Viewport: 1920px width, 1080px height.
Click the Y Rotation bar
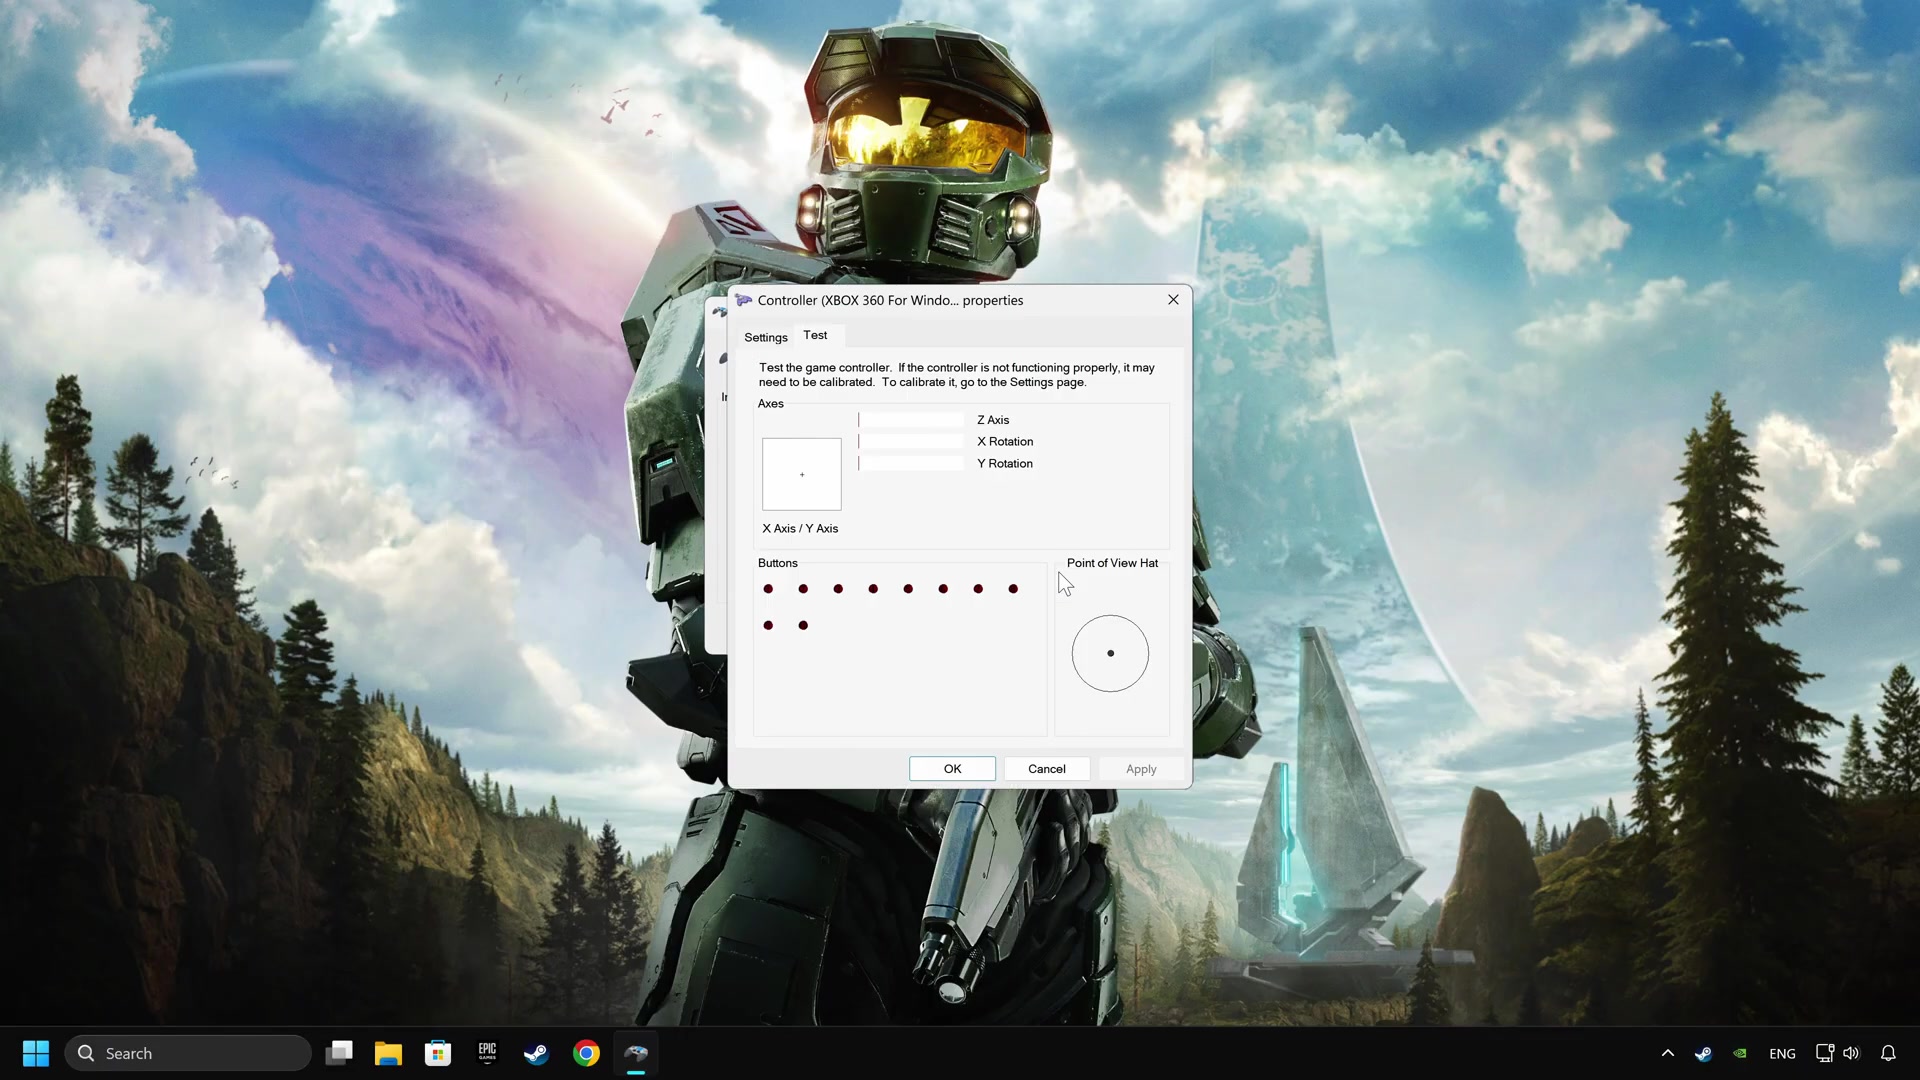911,464
